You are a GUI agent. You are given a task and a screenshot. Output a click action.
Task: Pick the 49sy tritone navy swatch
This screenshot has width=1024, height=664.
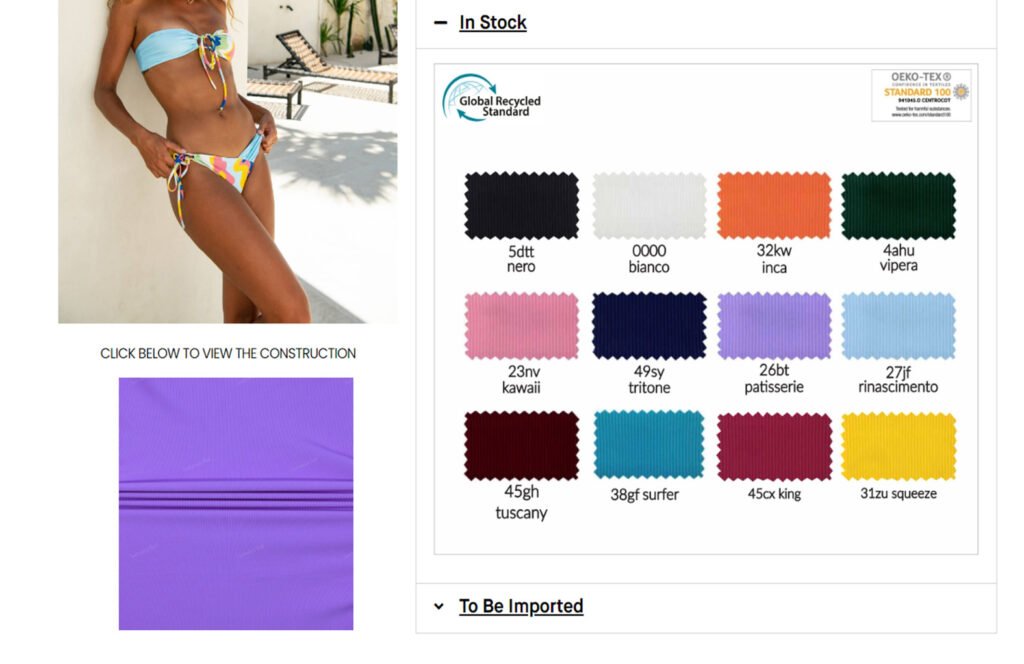[x=649, y=326]
